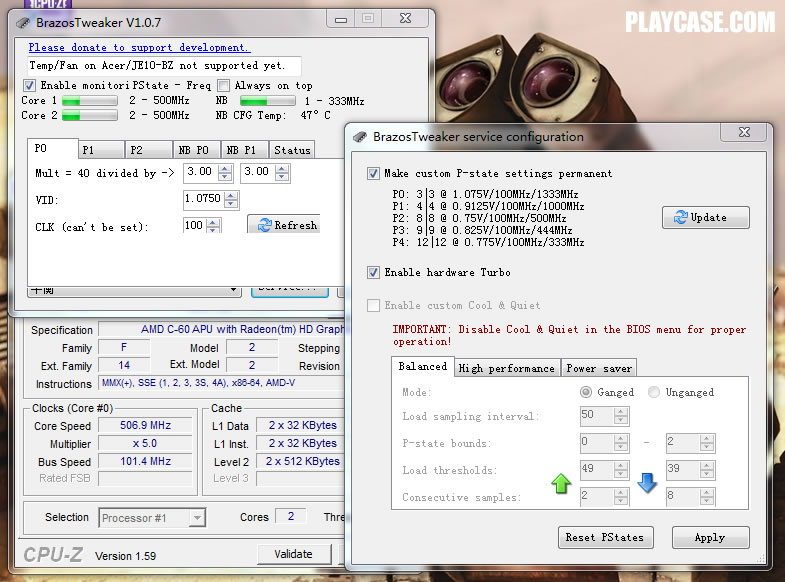Click the Core 2 load progress bar
The width and height of the screenshot is (785, 582).
click(x=90, y=116)
